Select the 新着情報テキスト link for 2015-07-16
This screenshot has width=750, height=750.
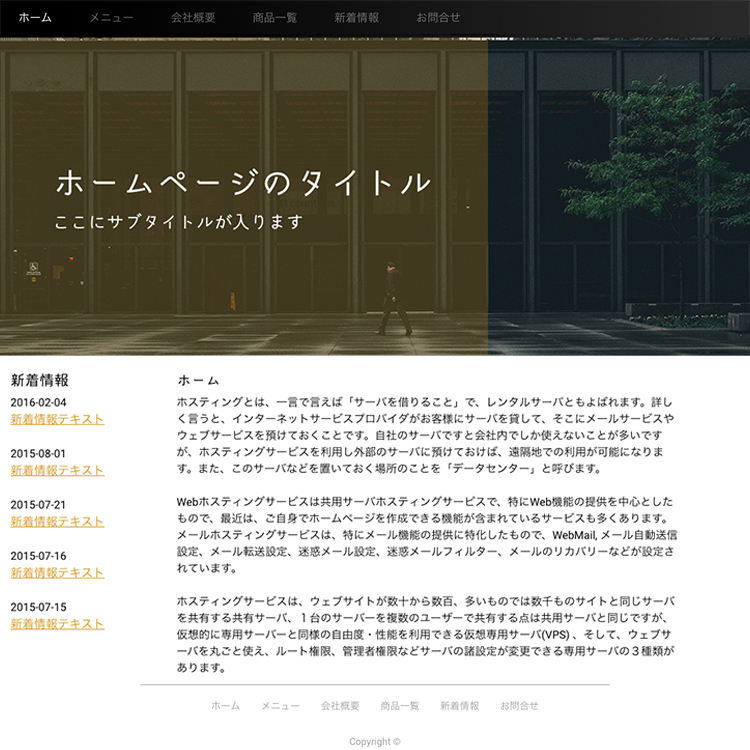pos(57,572)
